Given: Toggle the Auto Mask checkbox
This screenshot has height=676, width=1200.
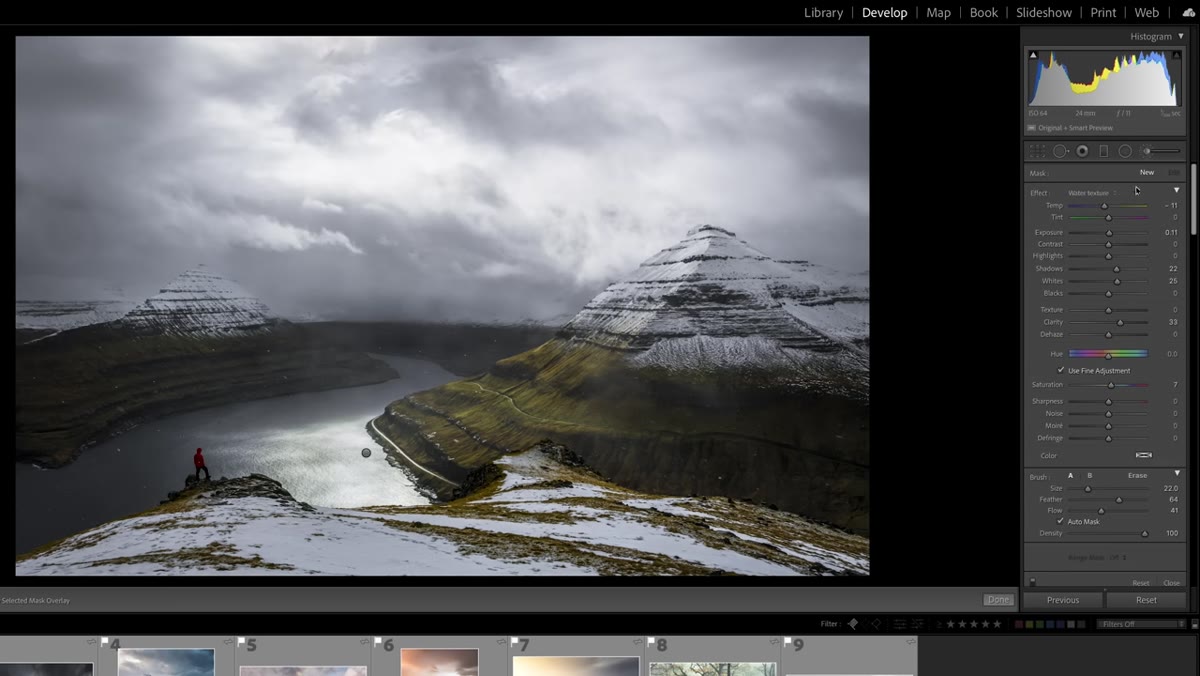Looking at the screenshot, I should tap(1061, 521).
